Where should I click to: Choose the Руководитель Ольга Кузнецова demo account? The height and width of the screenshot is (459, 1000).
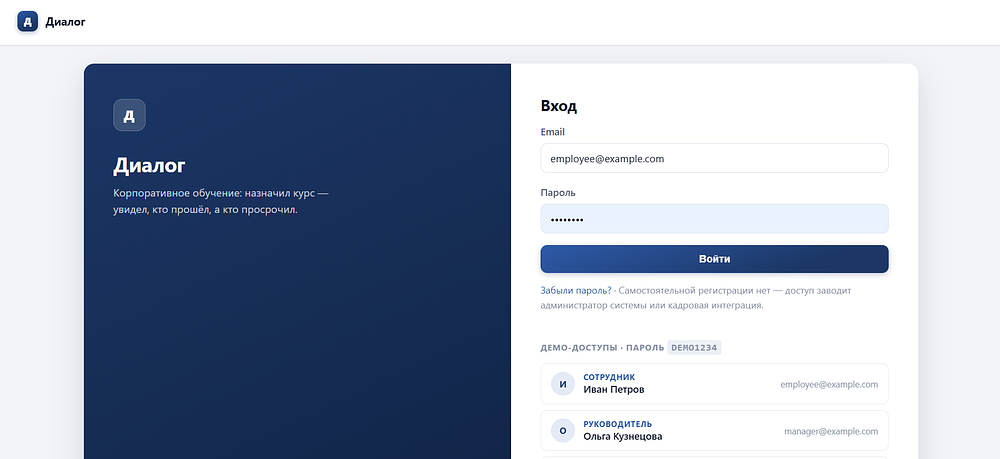pos(714,431)
